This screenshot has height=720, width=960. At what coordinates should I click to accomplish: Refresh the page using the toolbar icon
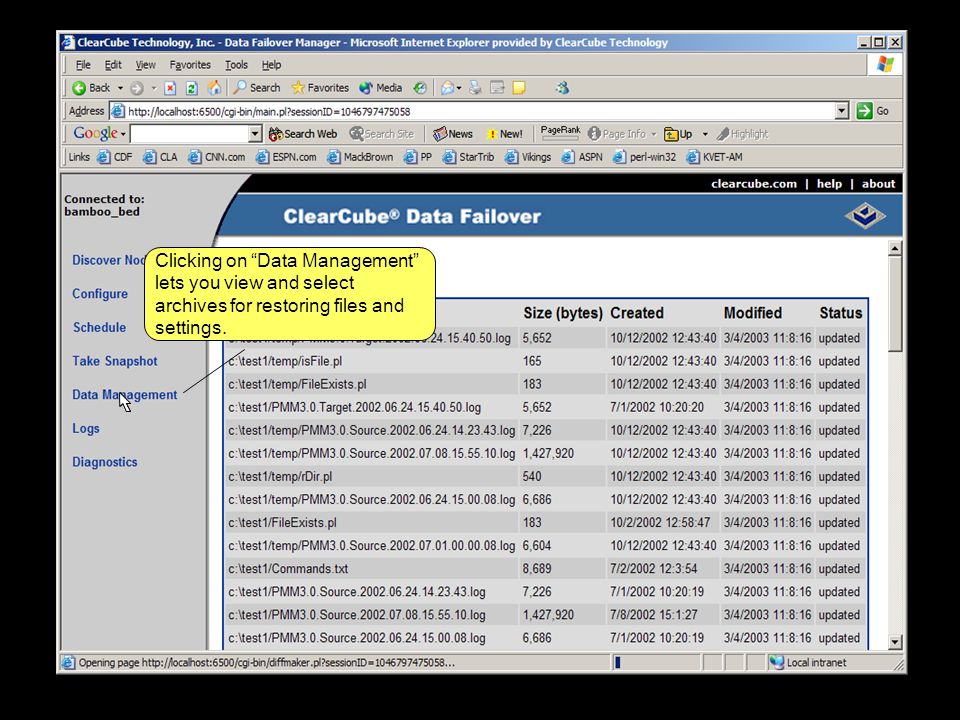click(192, 88)
